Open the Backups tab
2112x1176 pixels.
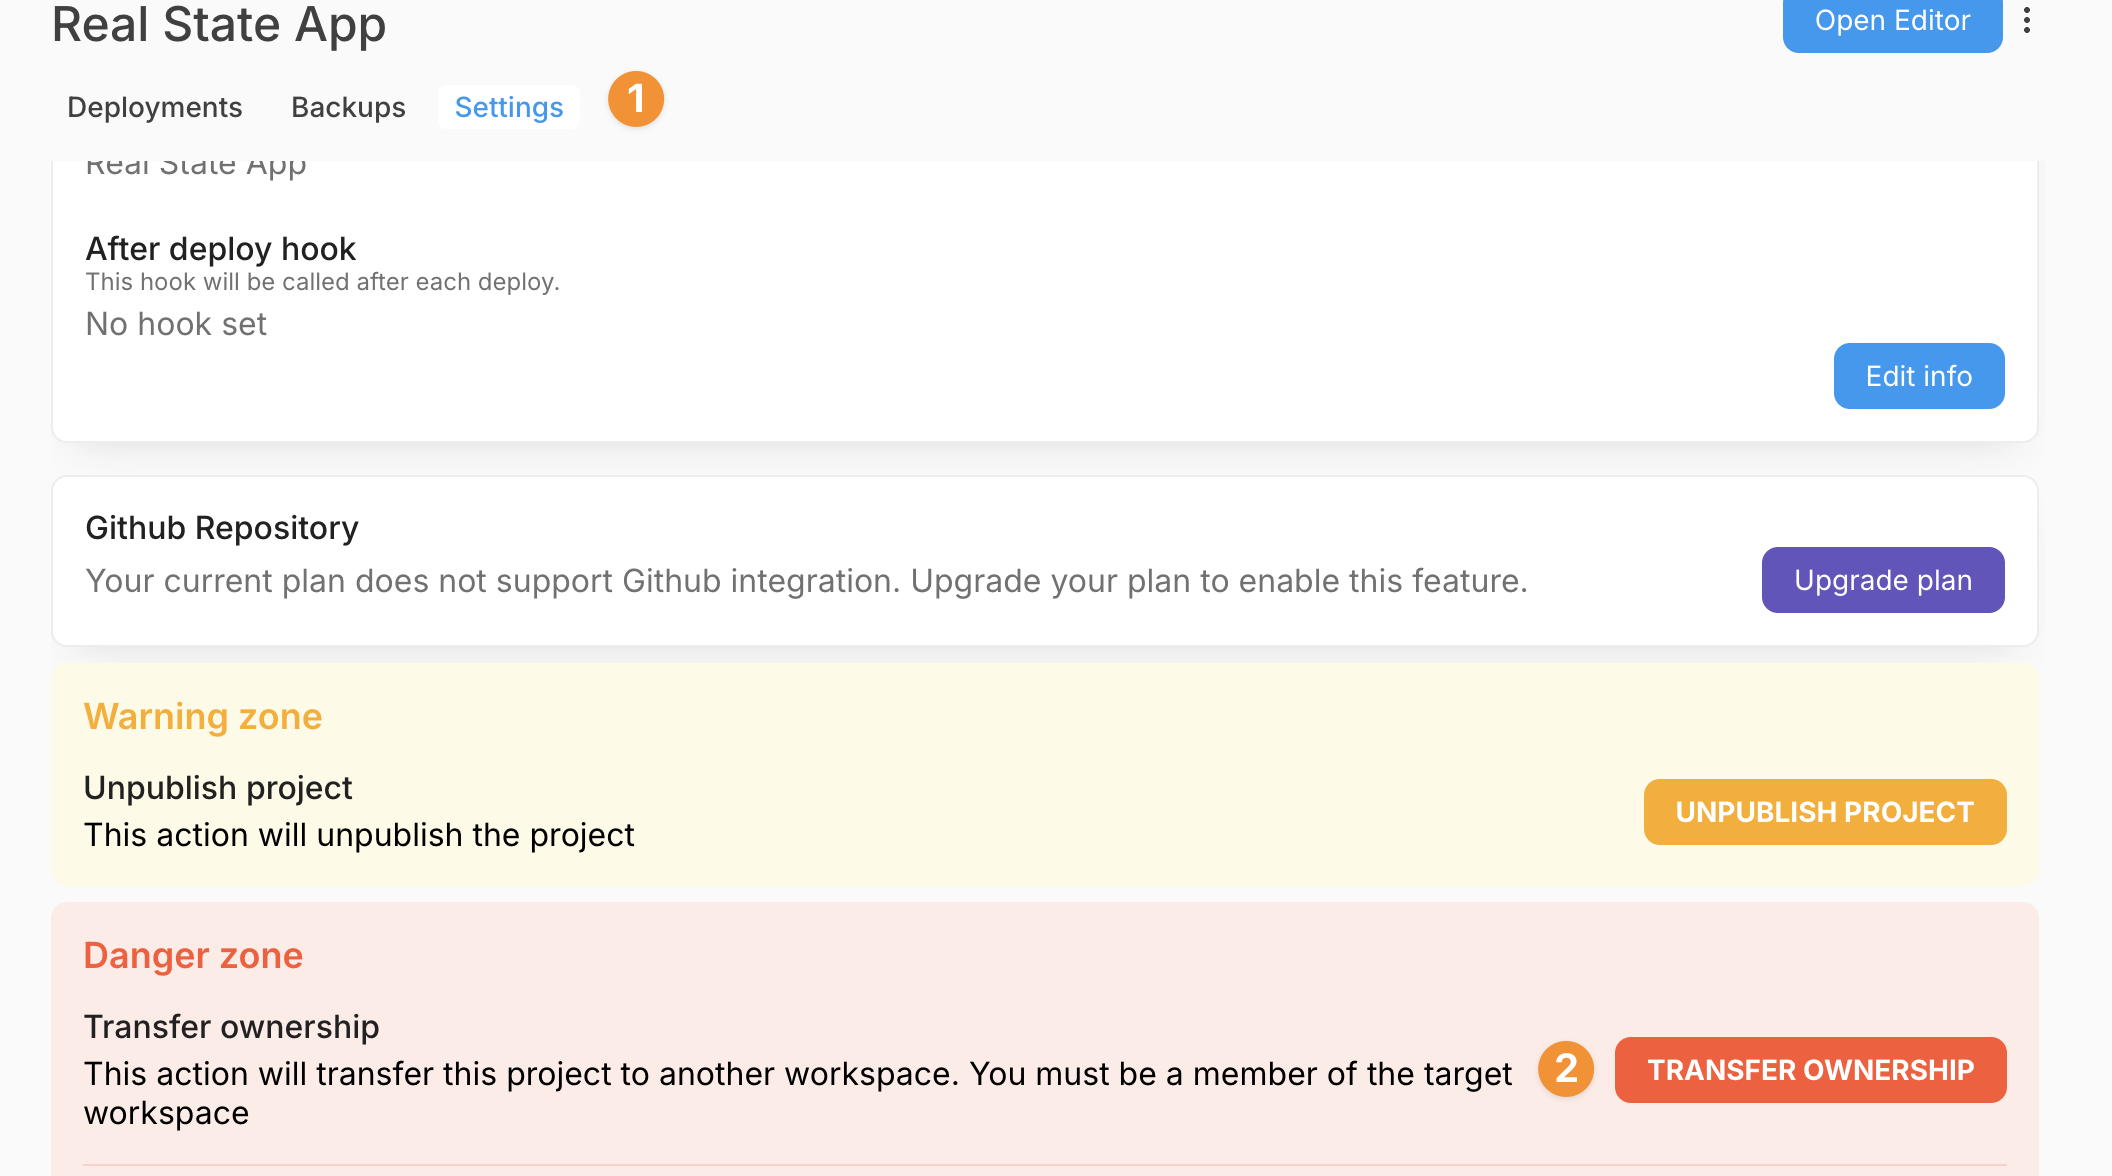(x=348, y=107)
